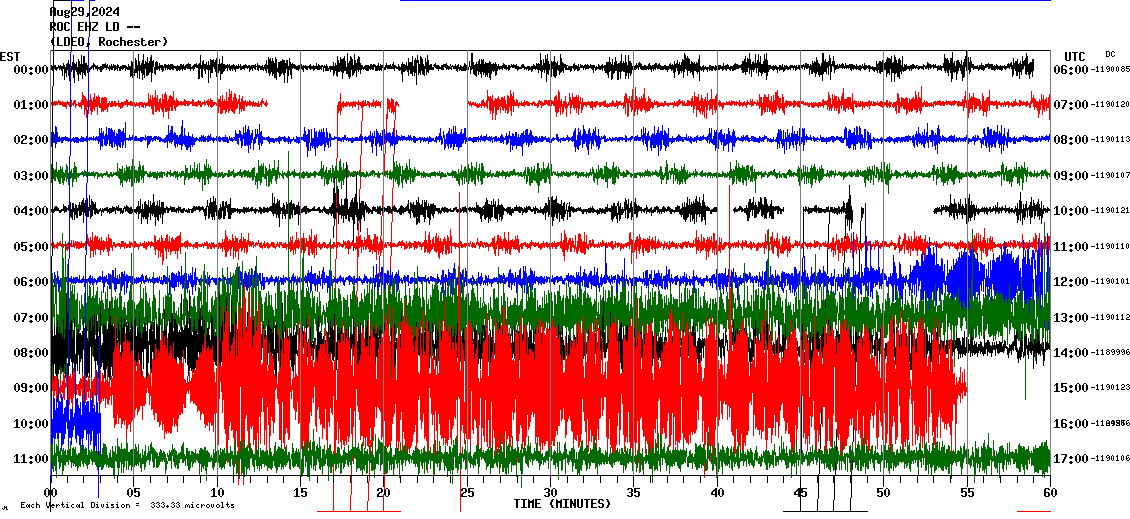Select the -1190085 DC offset value
1130x519 pixels.
1111,70
